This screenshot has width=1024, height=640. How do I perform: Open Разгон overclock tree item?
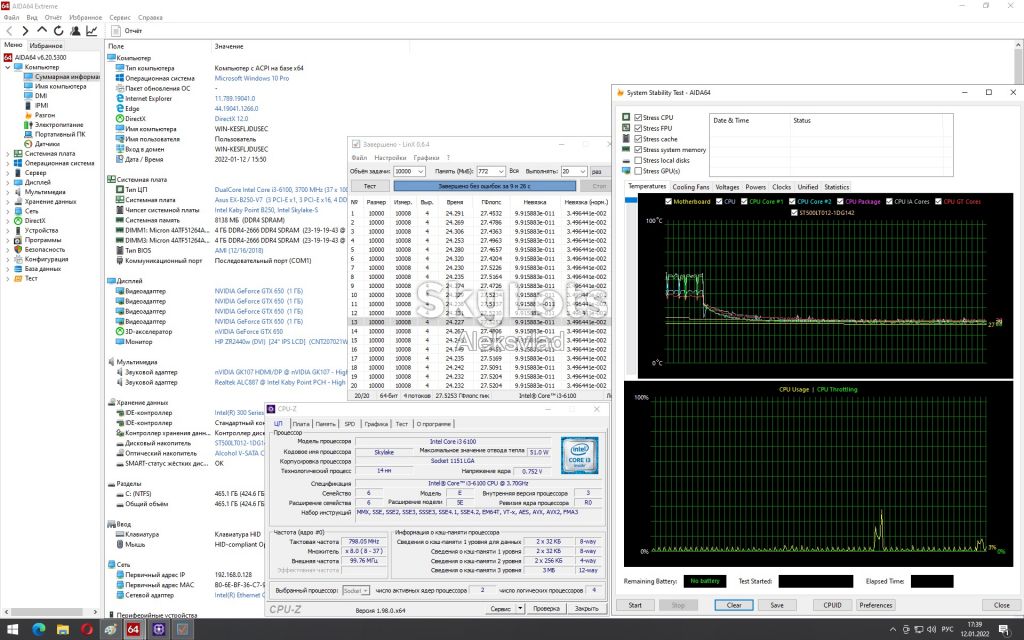pos(45,115)
